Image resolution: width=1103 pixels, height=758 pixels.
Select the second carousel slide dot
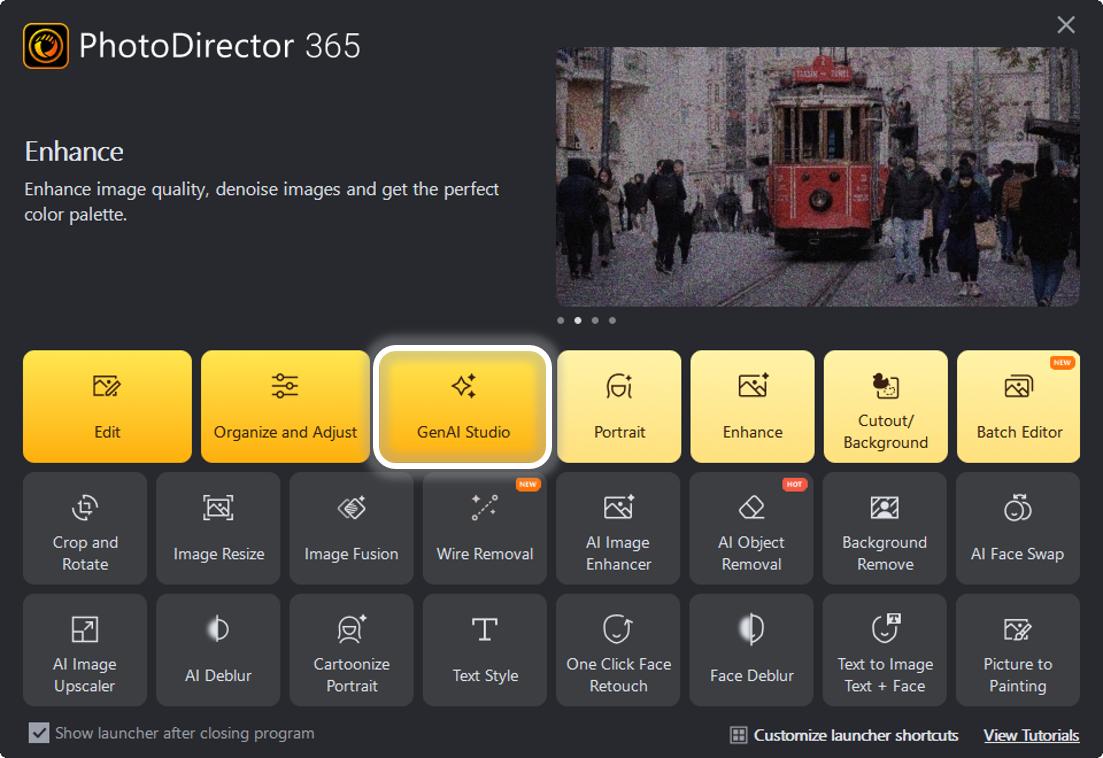tap(578, 320)
